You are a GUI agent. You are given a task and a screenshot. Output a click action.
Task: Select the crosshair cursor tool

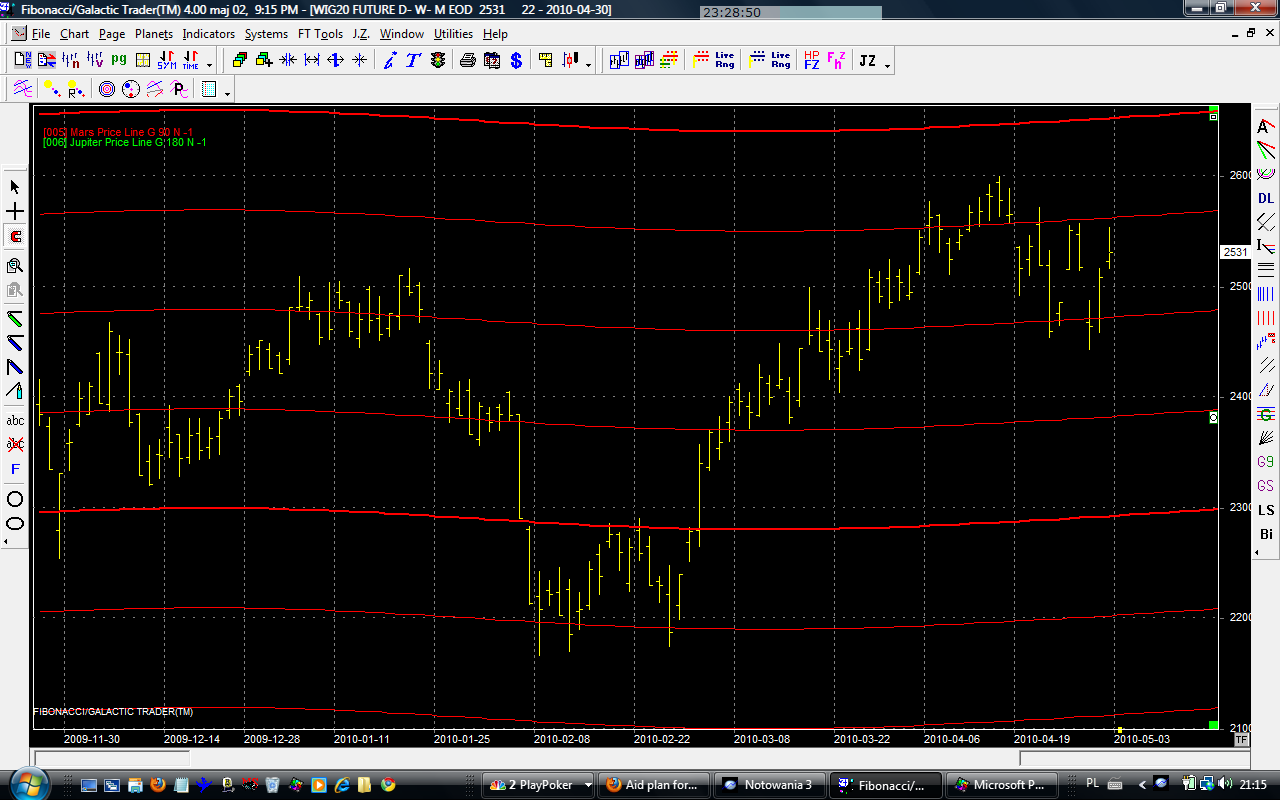pos(15,212)
